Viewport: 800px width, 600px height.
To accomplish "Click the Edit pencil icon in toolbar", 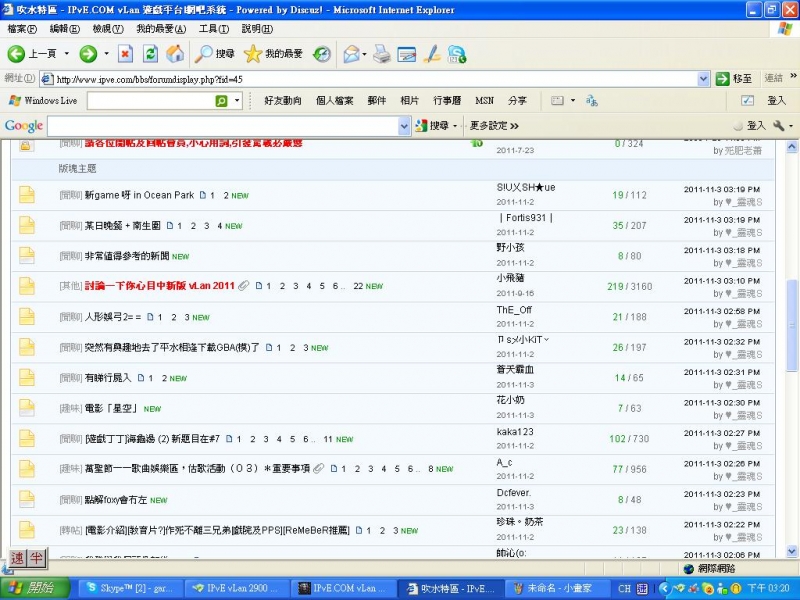I will pos(432,54).
